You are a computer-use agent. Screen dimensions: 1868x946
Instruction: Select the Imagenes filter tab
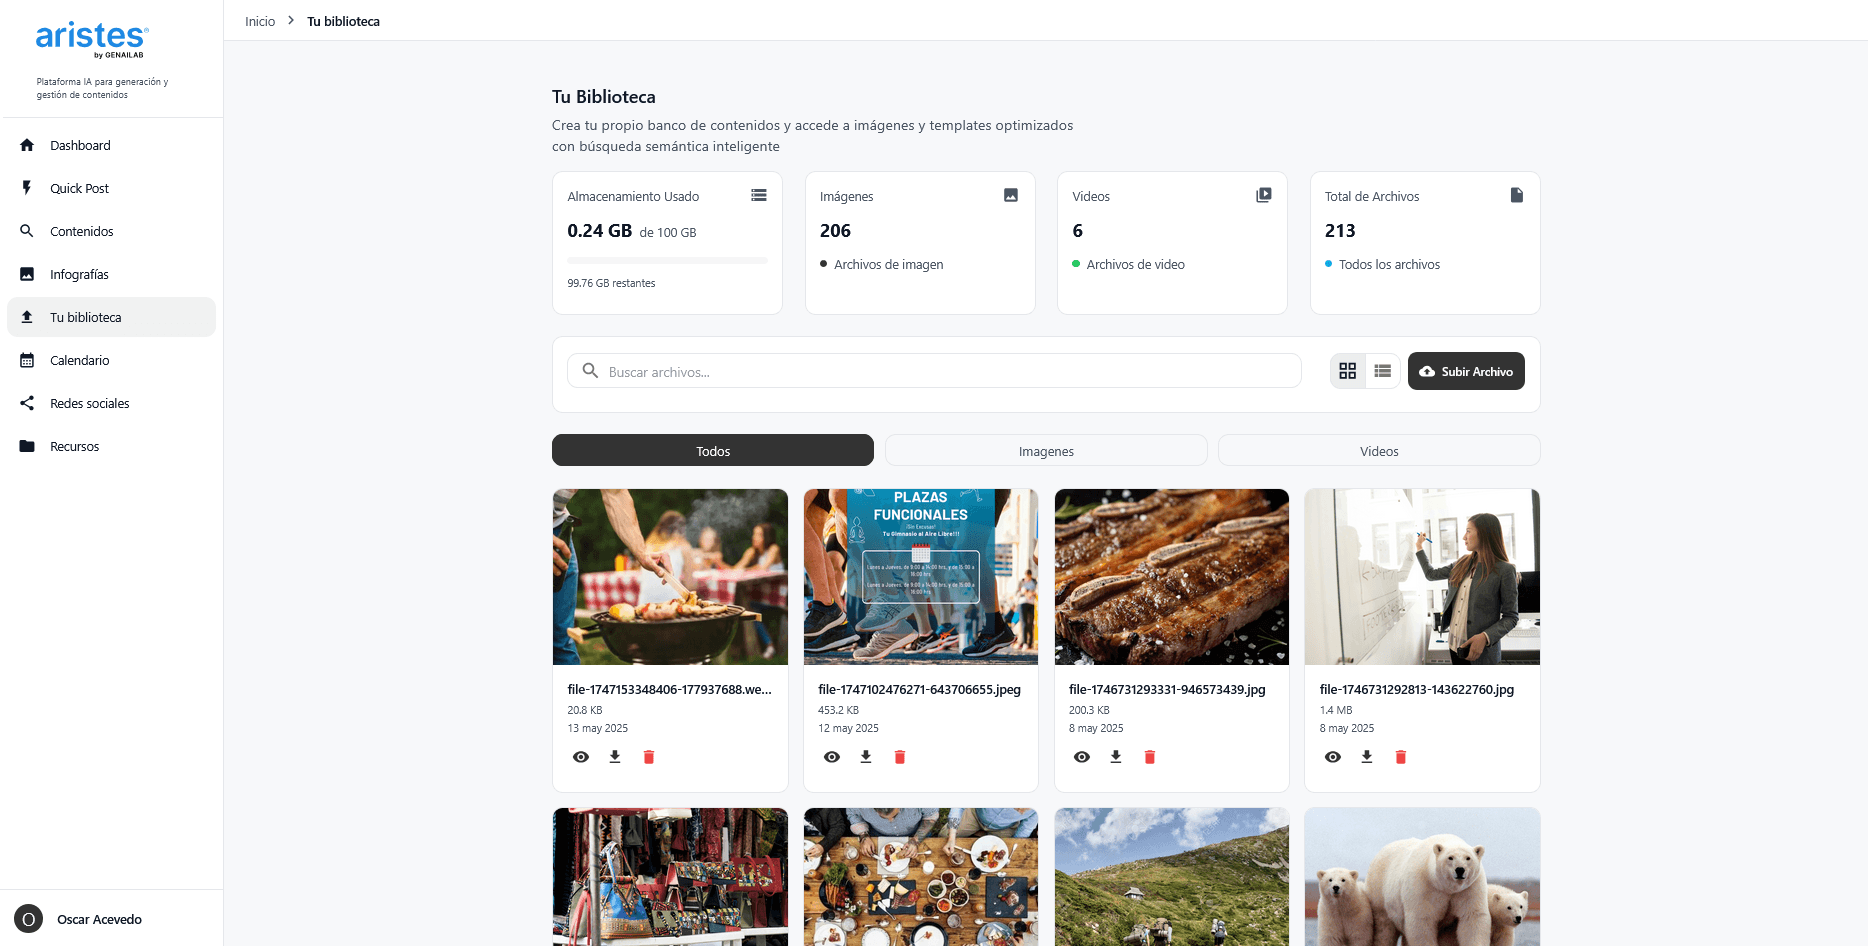pos(1046,451)
